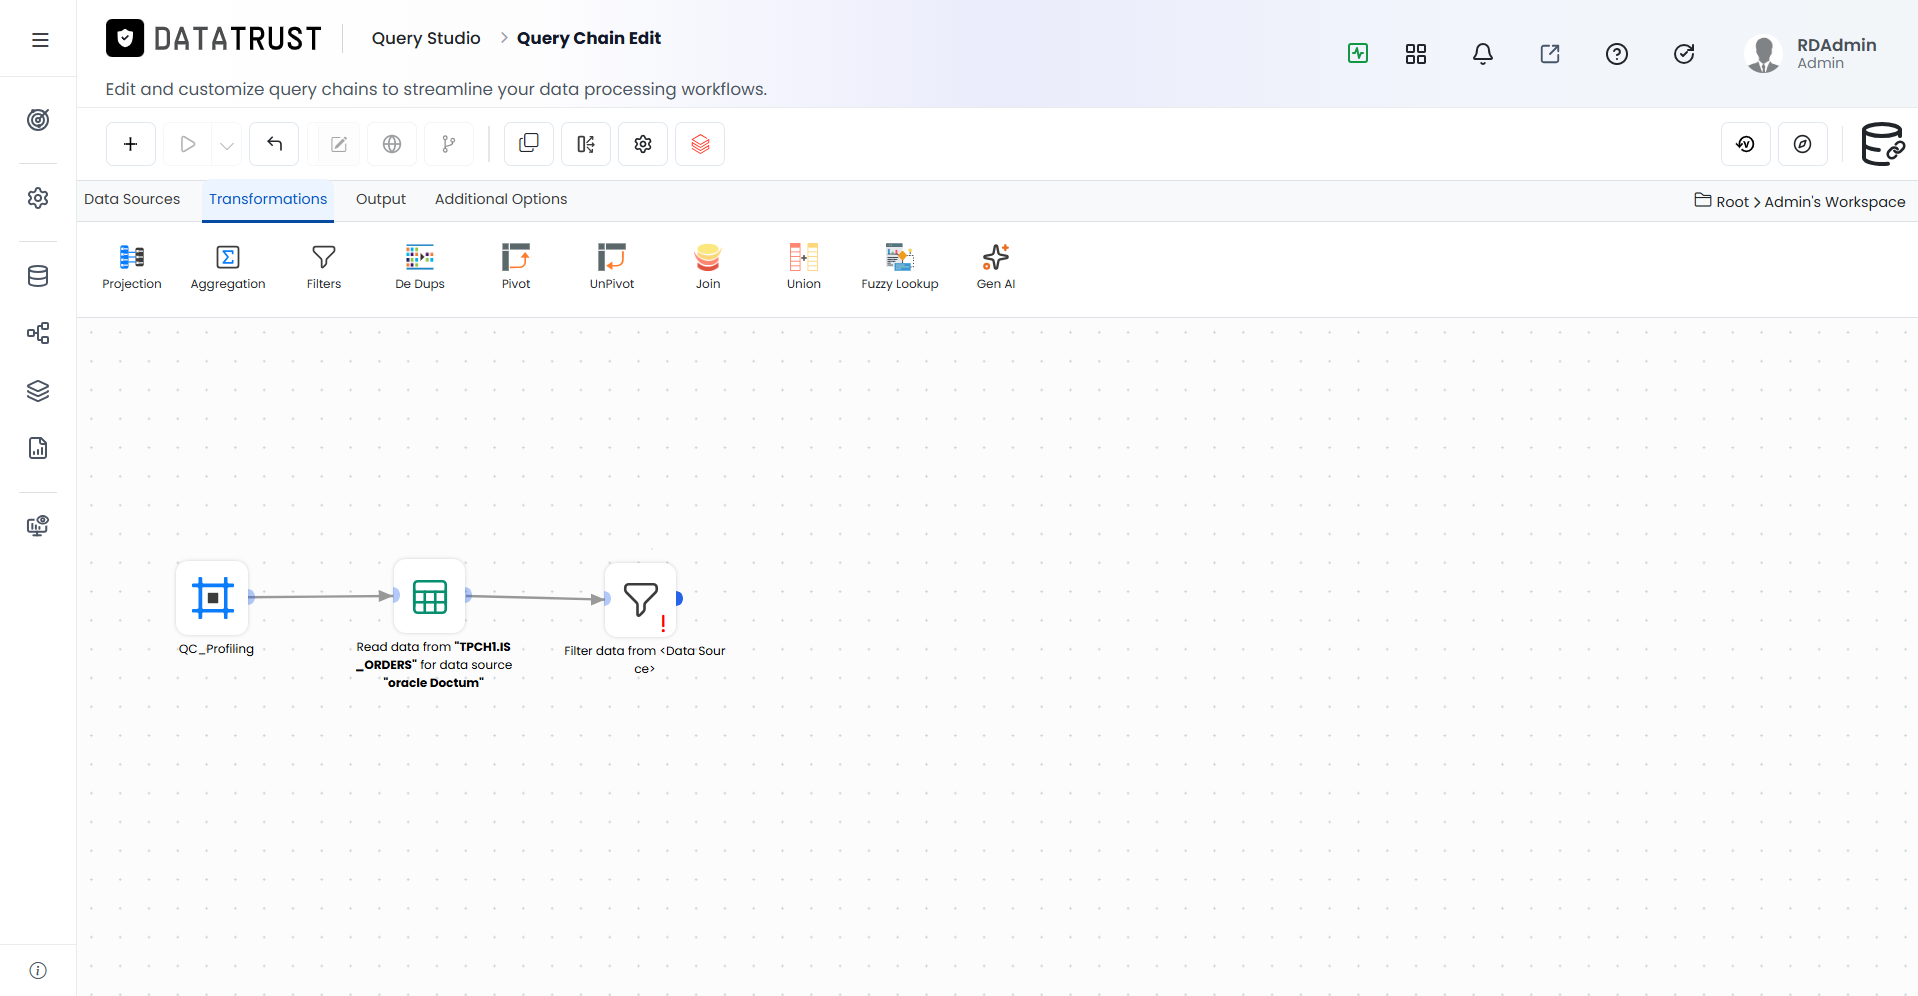The image size is (1918, 996).
Task: Go to Query Studio breadcrumb
Action: click(x=426, y=38)
